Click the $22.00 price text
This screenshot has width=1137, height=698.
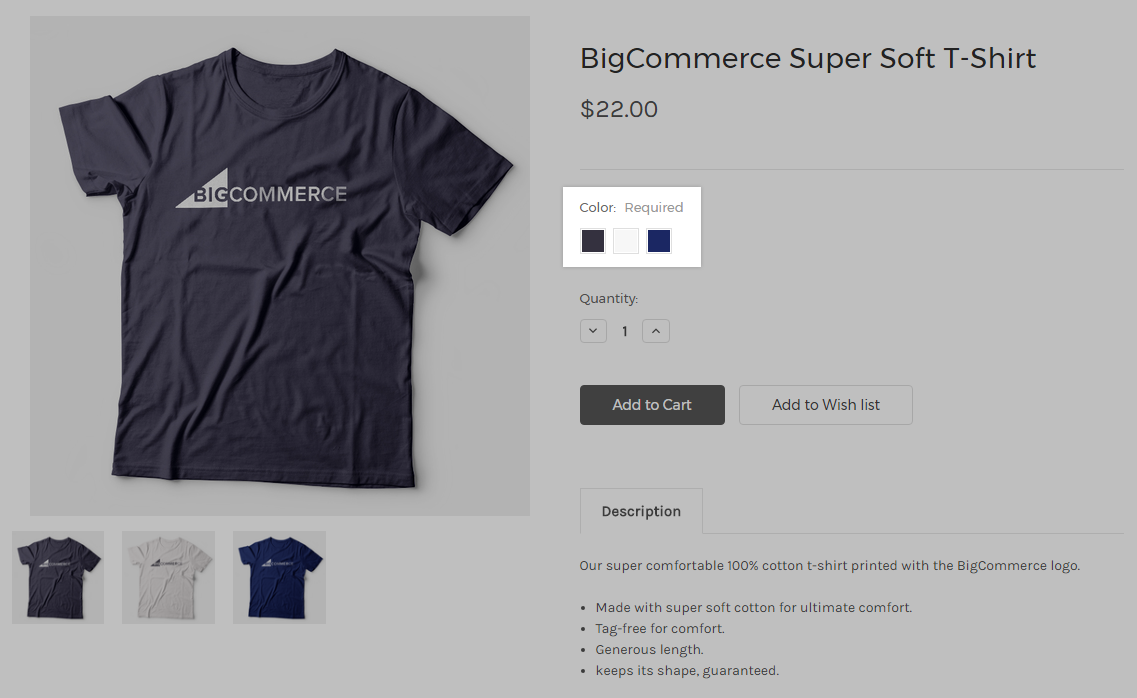pos(619,109)
